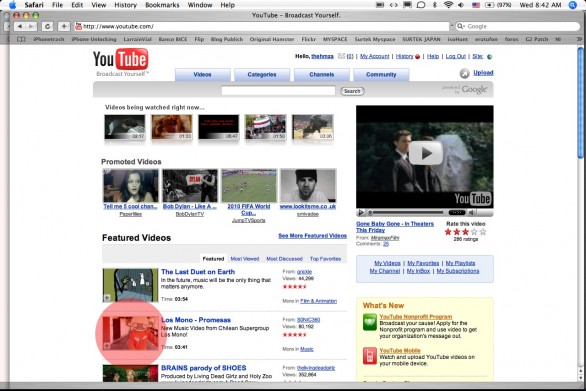Open the 02:17 video being watched thumbnail
This screenshot has height=391, width=586.
point(125,127)
